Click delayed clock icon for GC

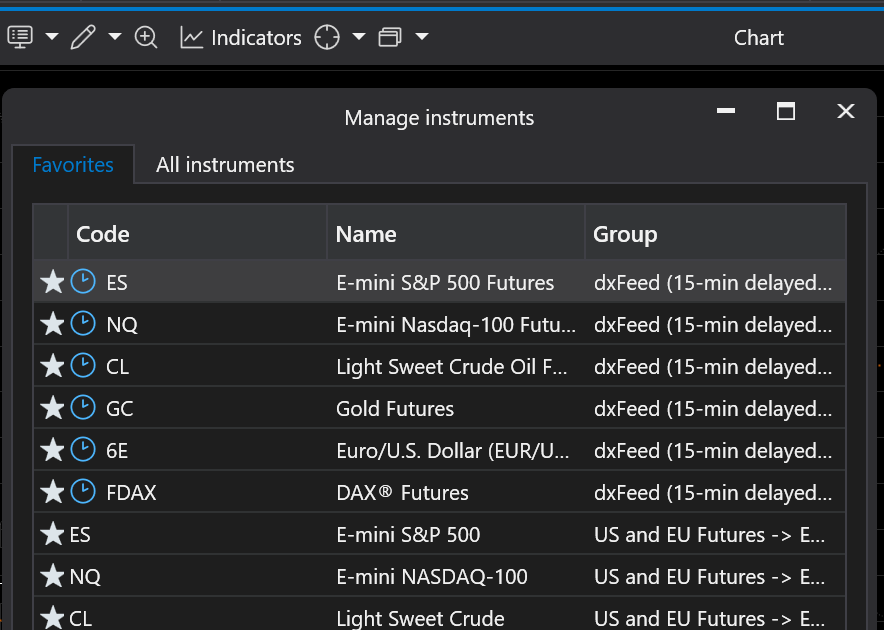click(83, 408)
